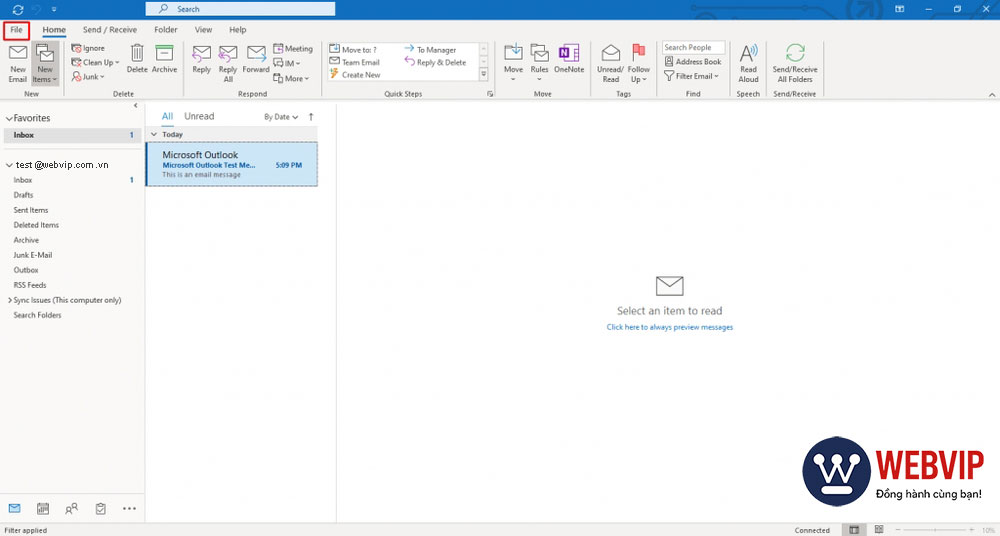Open the IM reply dropdown
Image resolution: width=1000 pixels, height=536 pixels.
[x=286, y=63]
